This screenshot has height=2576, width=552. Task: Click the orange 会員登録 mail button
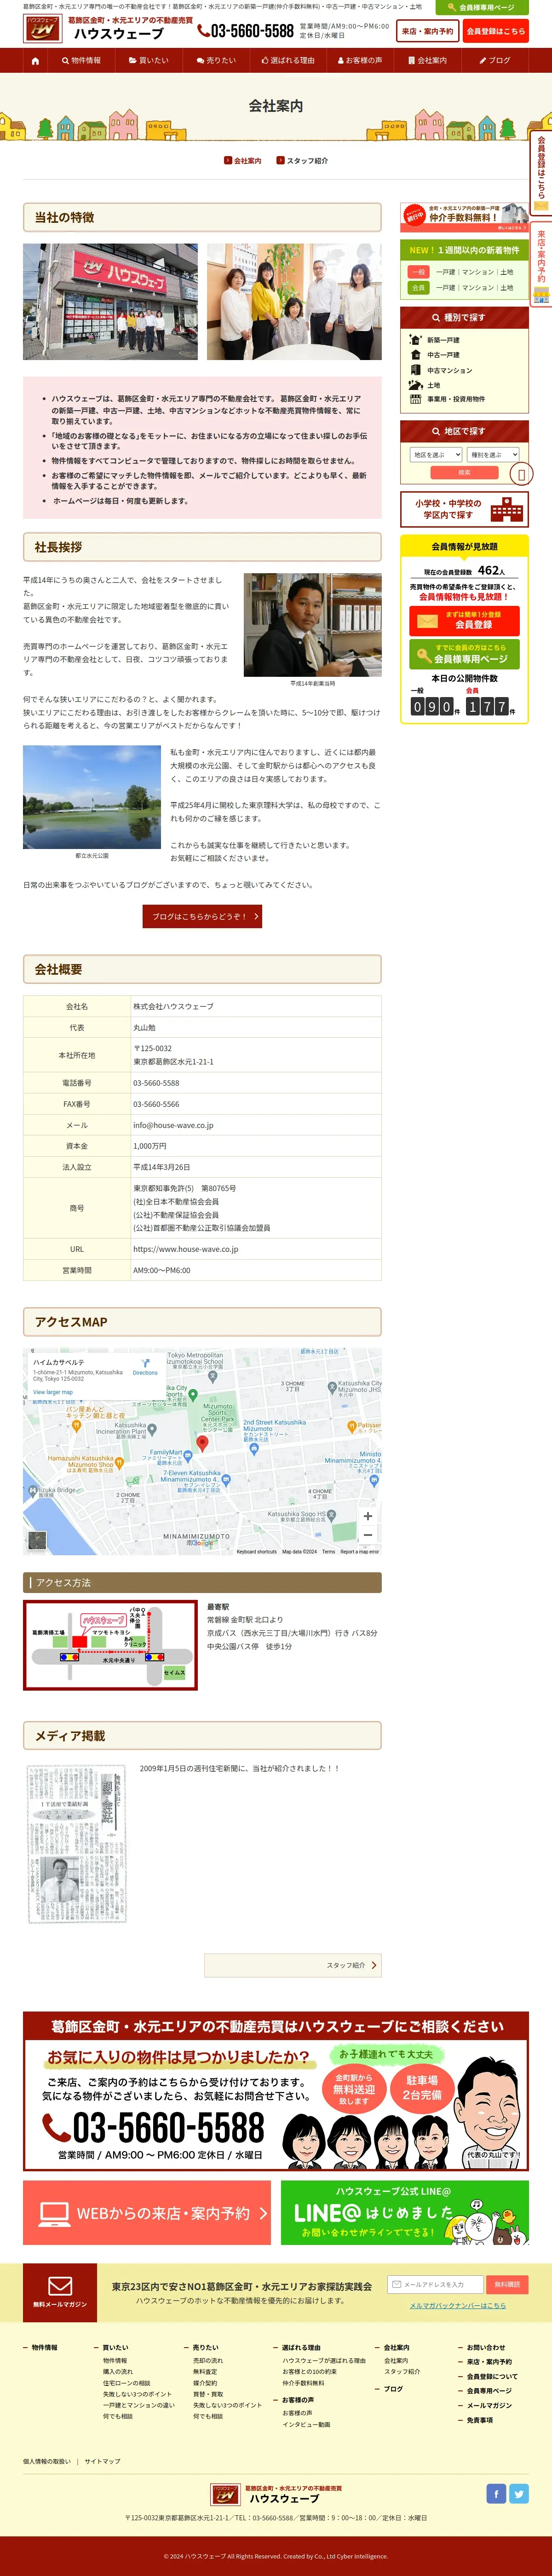point(464,620)
